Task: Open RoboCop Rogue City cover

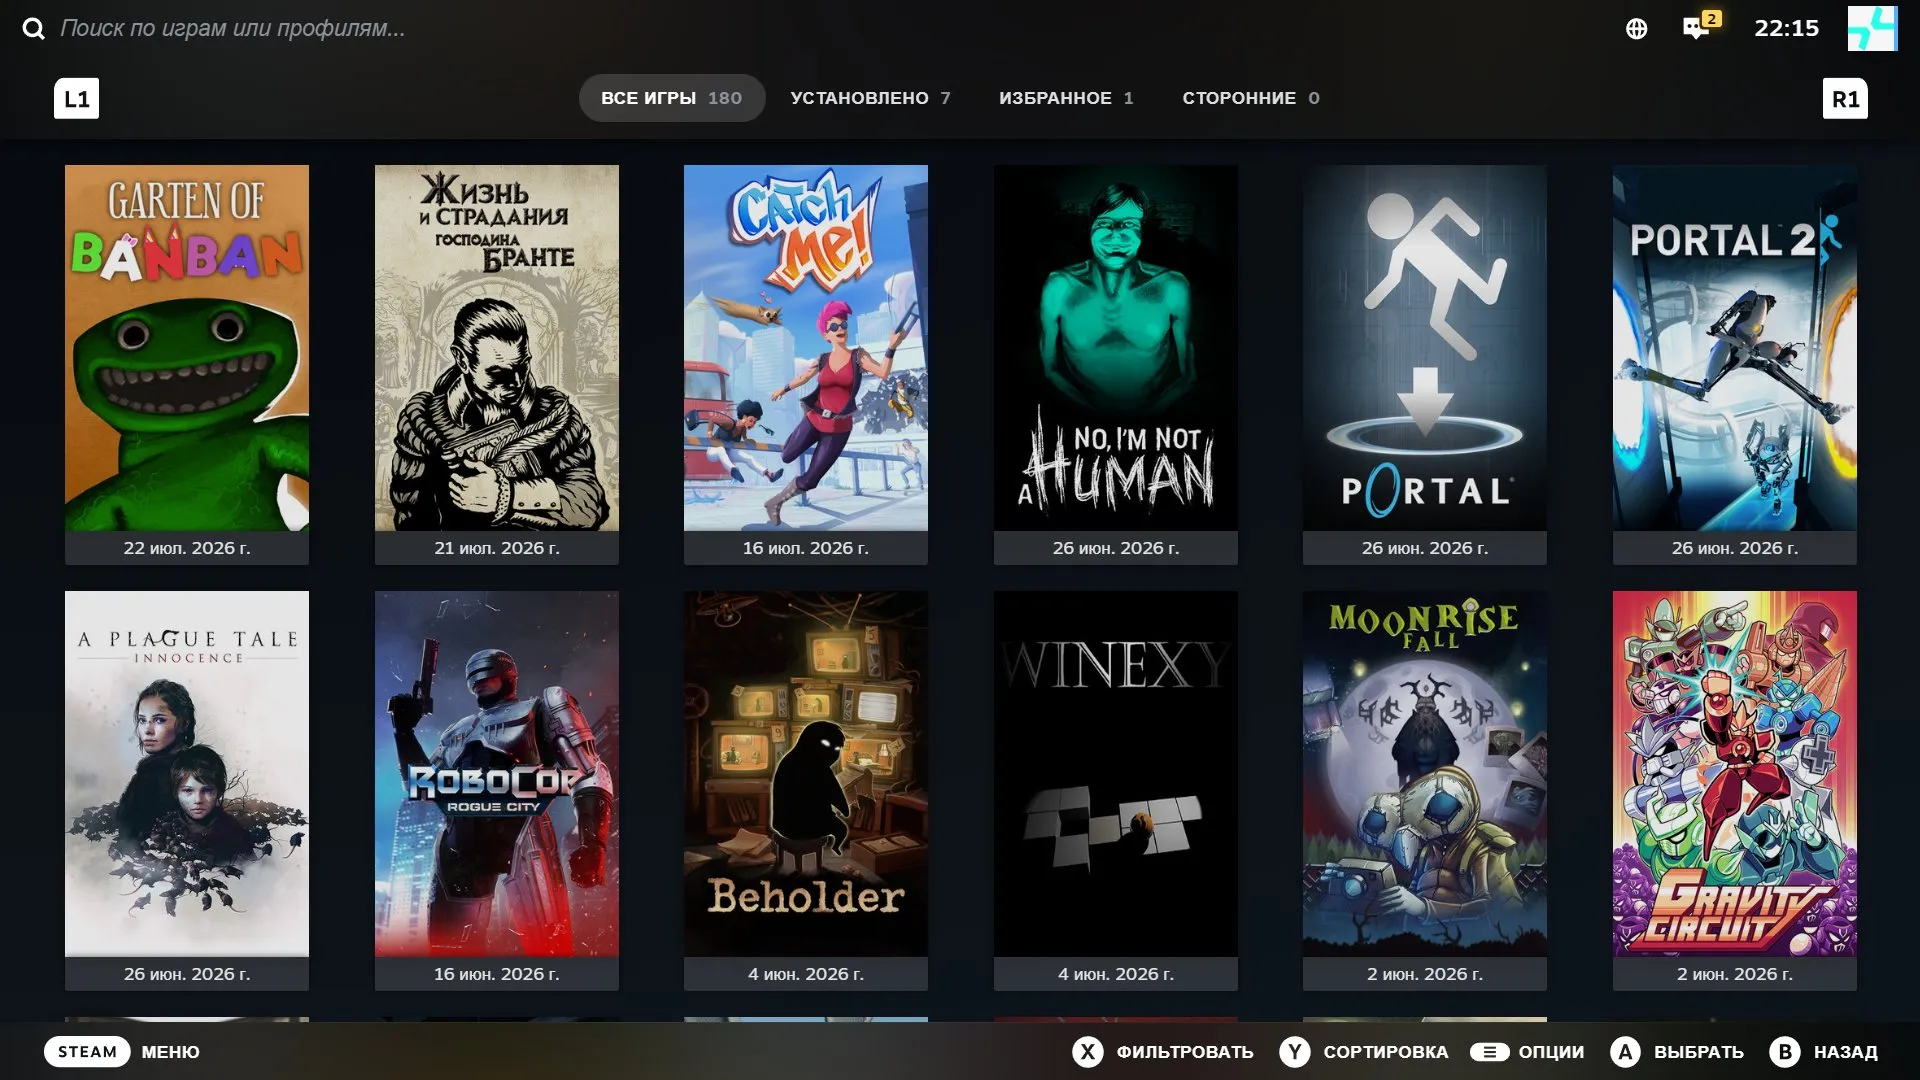Action: tap(497, 774)
